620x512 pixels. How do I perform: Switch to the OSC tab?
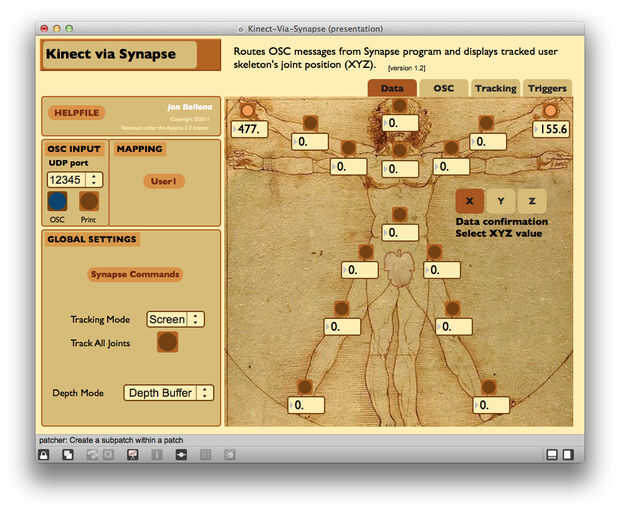444,88
